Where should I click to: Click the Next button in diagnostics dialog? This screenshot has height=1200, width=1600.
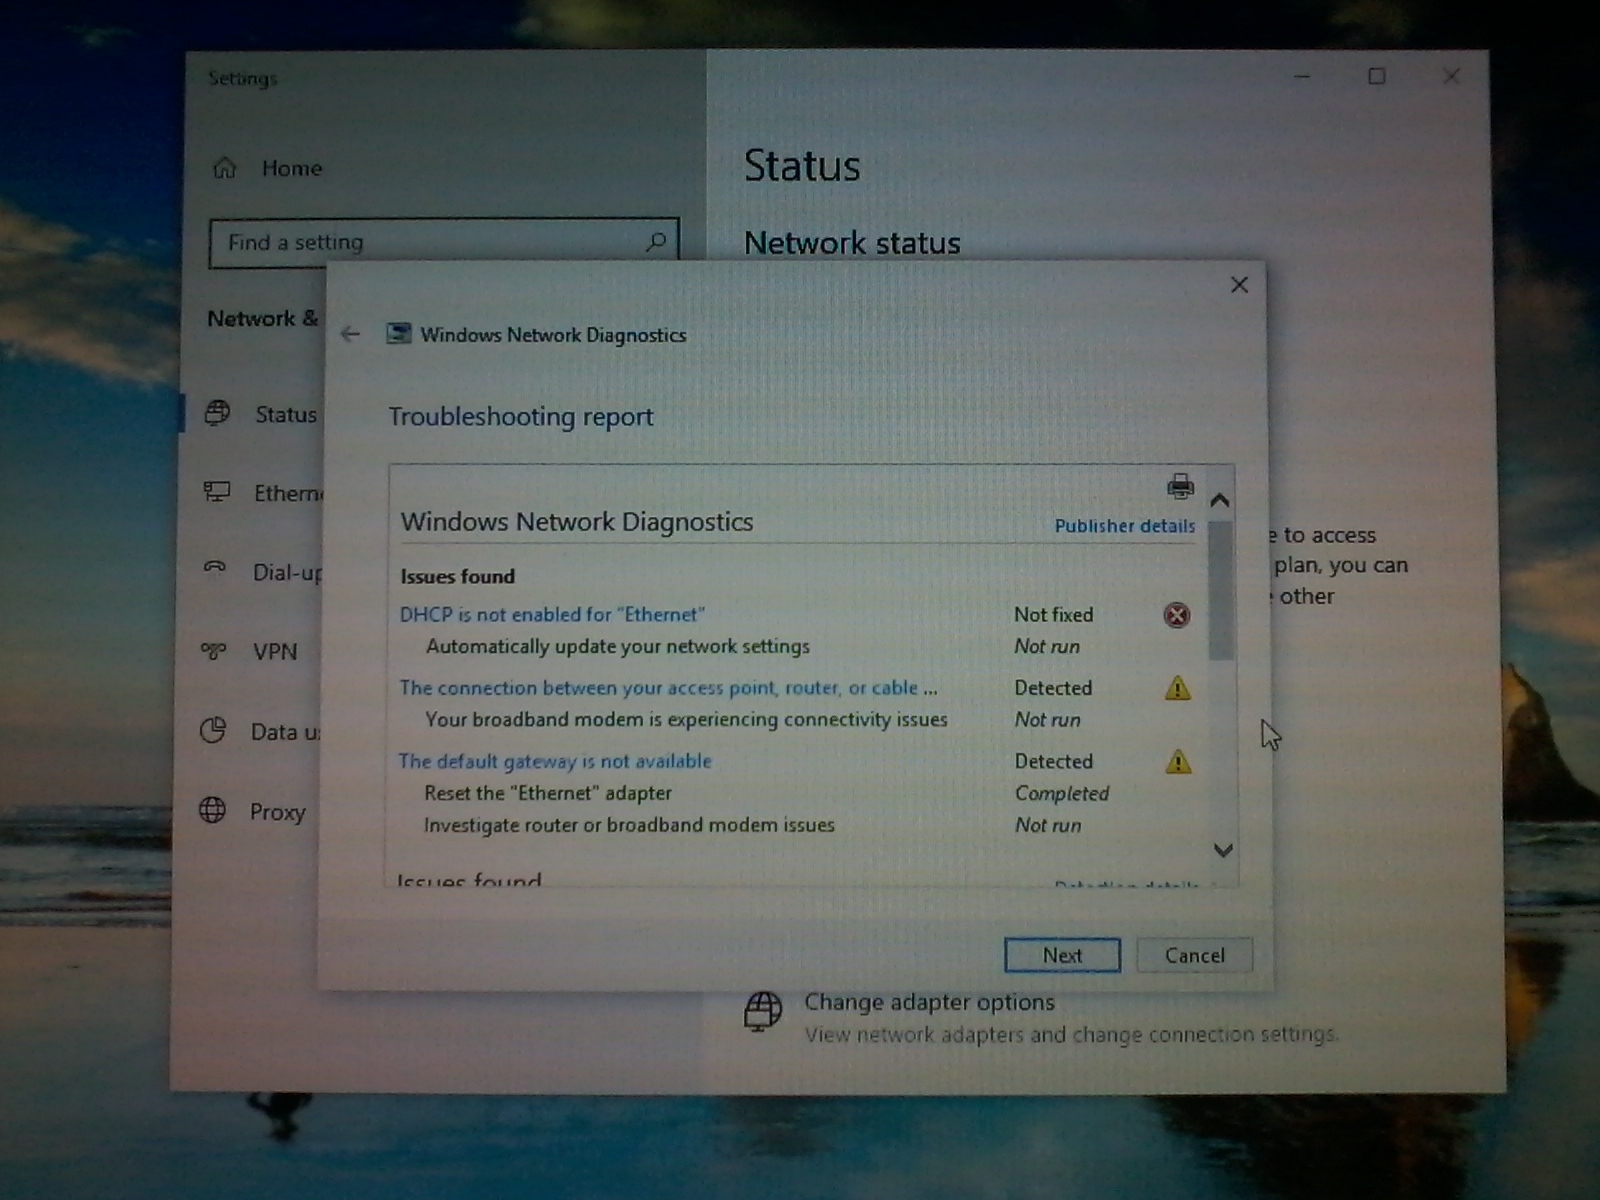click(1062, 955)
